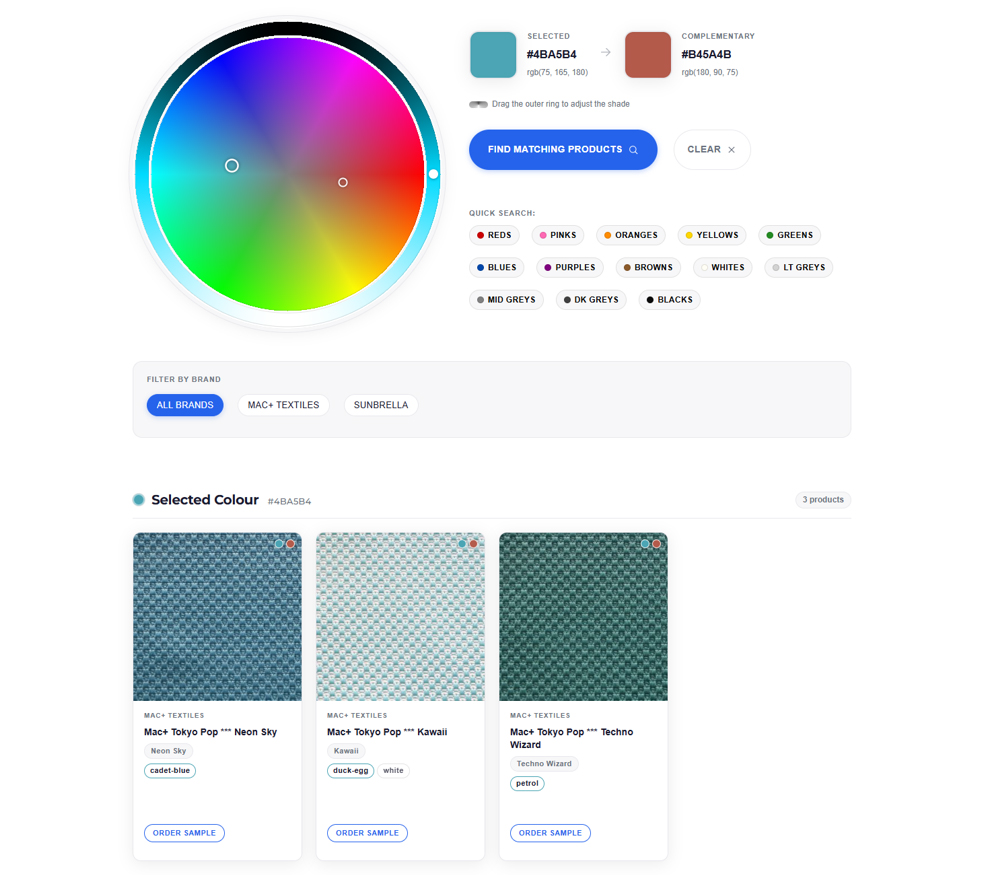
Task: Order sample of Neon Sky
Action: [184, 833]
